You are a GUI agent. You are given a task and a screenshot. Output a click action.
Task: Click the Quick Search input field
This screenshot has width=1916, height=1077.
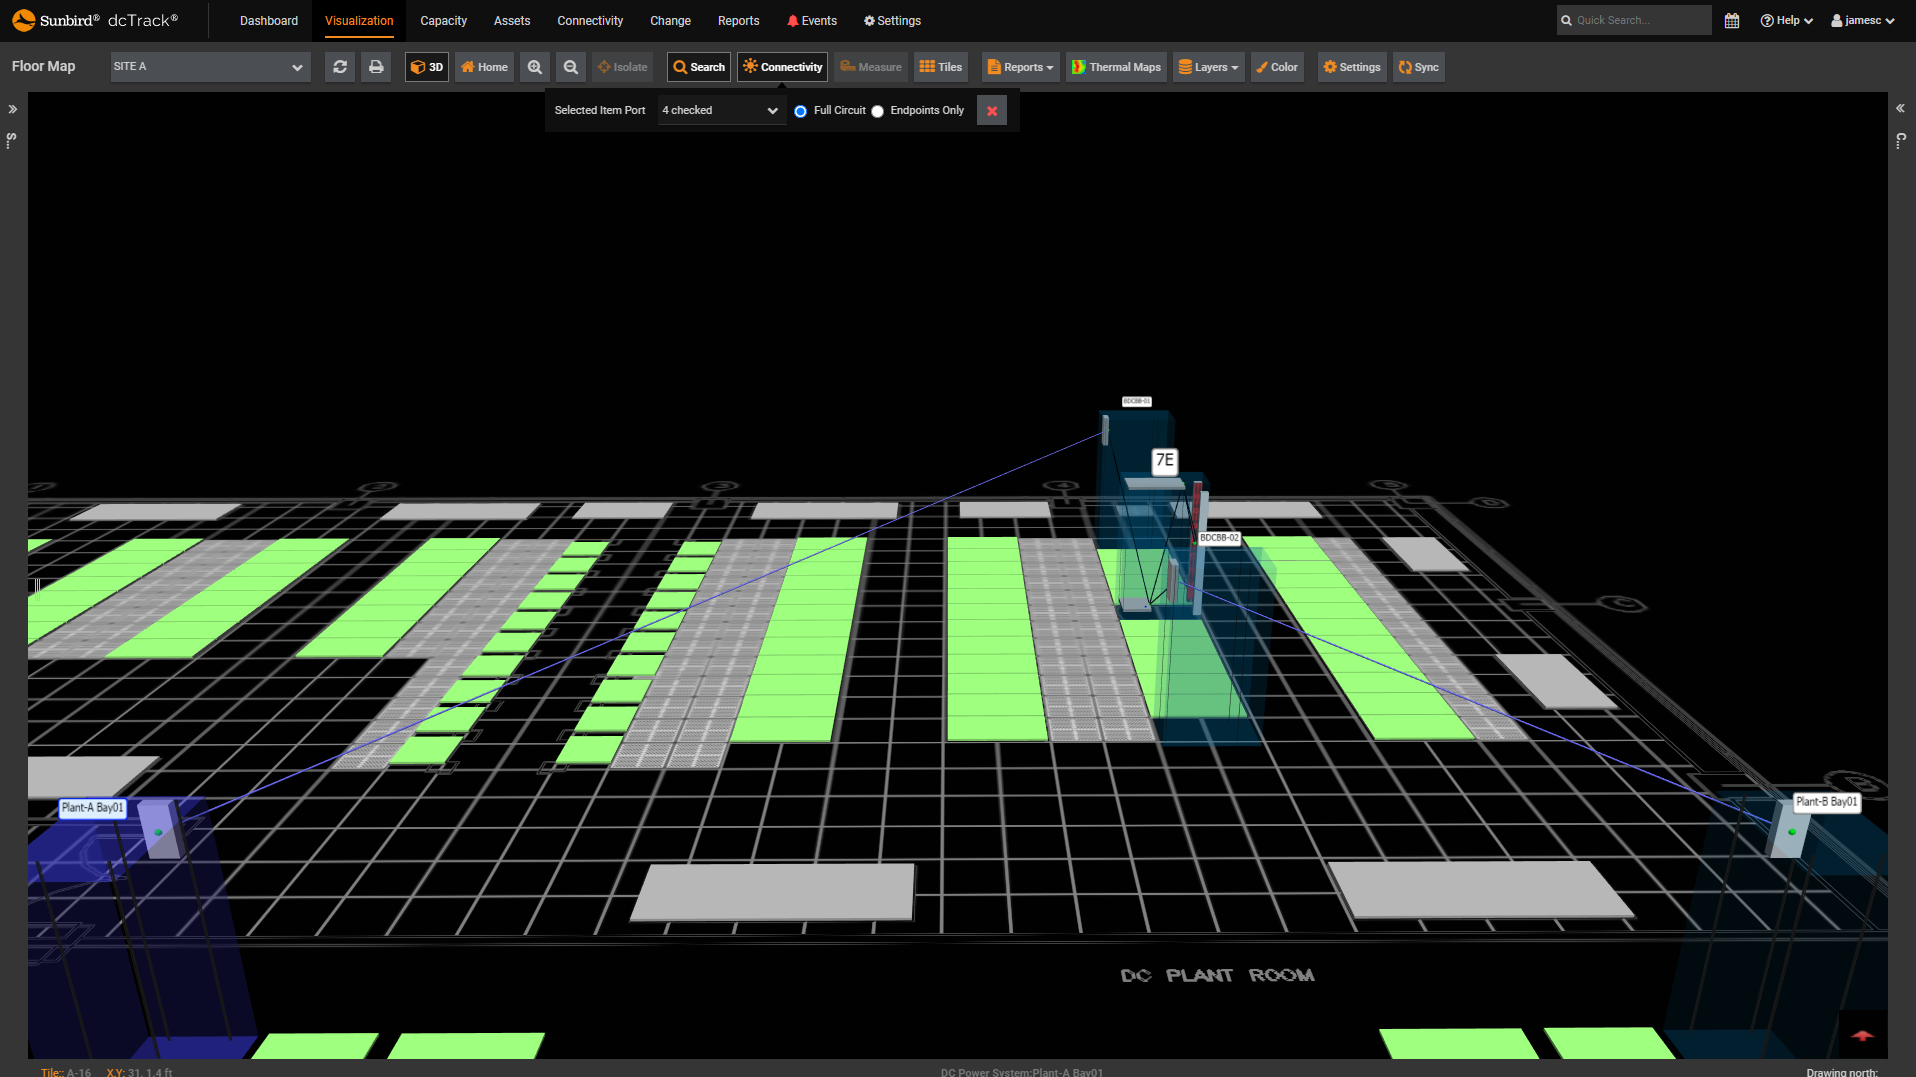tap(1639, 20)
